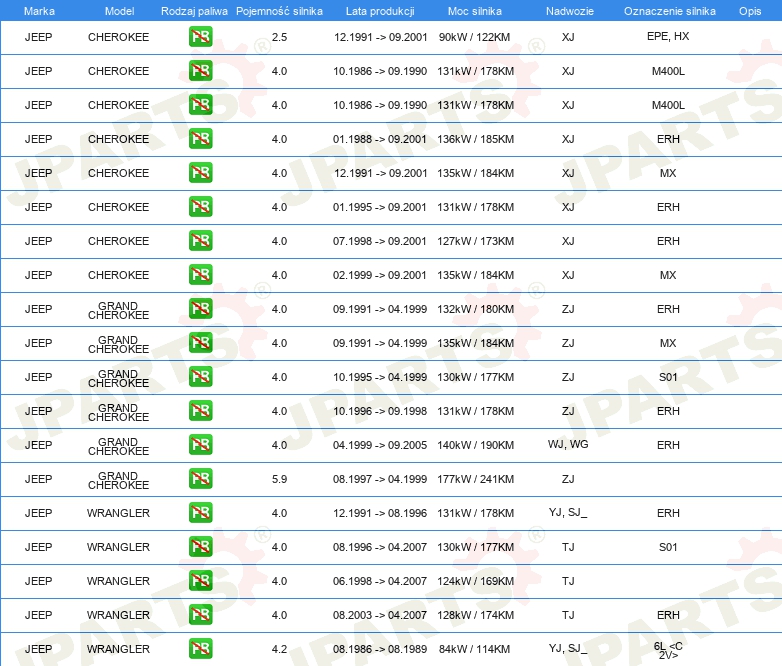
Task: Click the 128kW / 174KM power cell
Action: point(475,615)
